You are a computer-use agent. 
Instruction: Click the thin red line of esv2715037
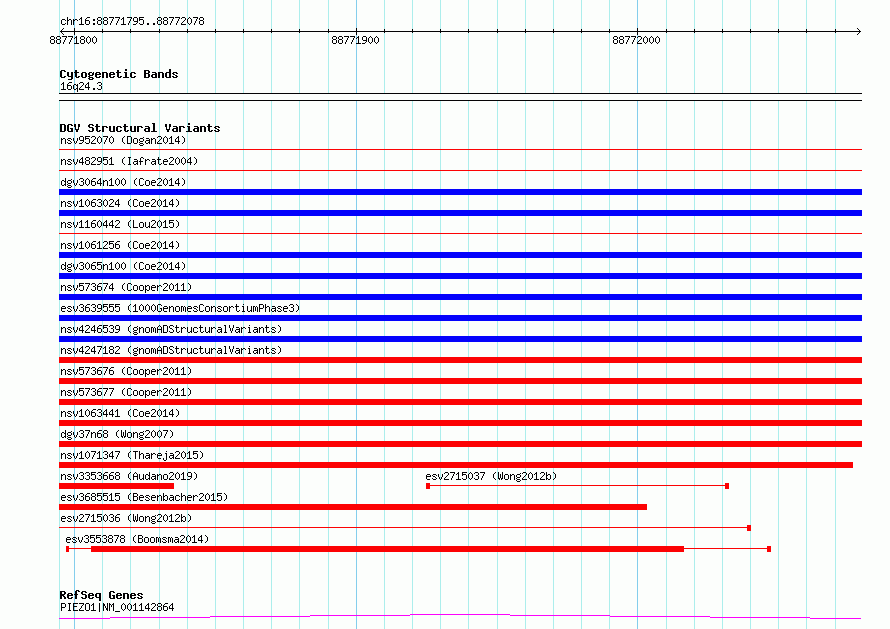(x=577, y=486)
